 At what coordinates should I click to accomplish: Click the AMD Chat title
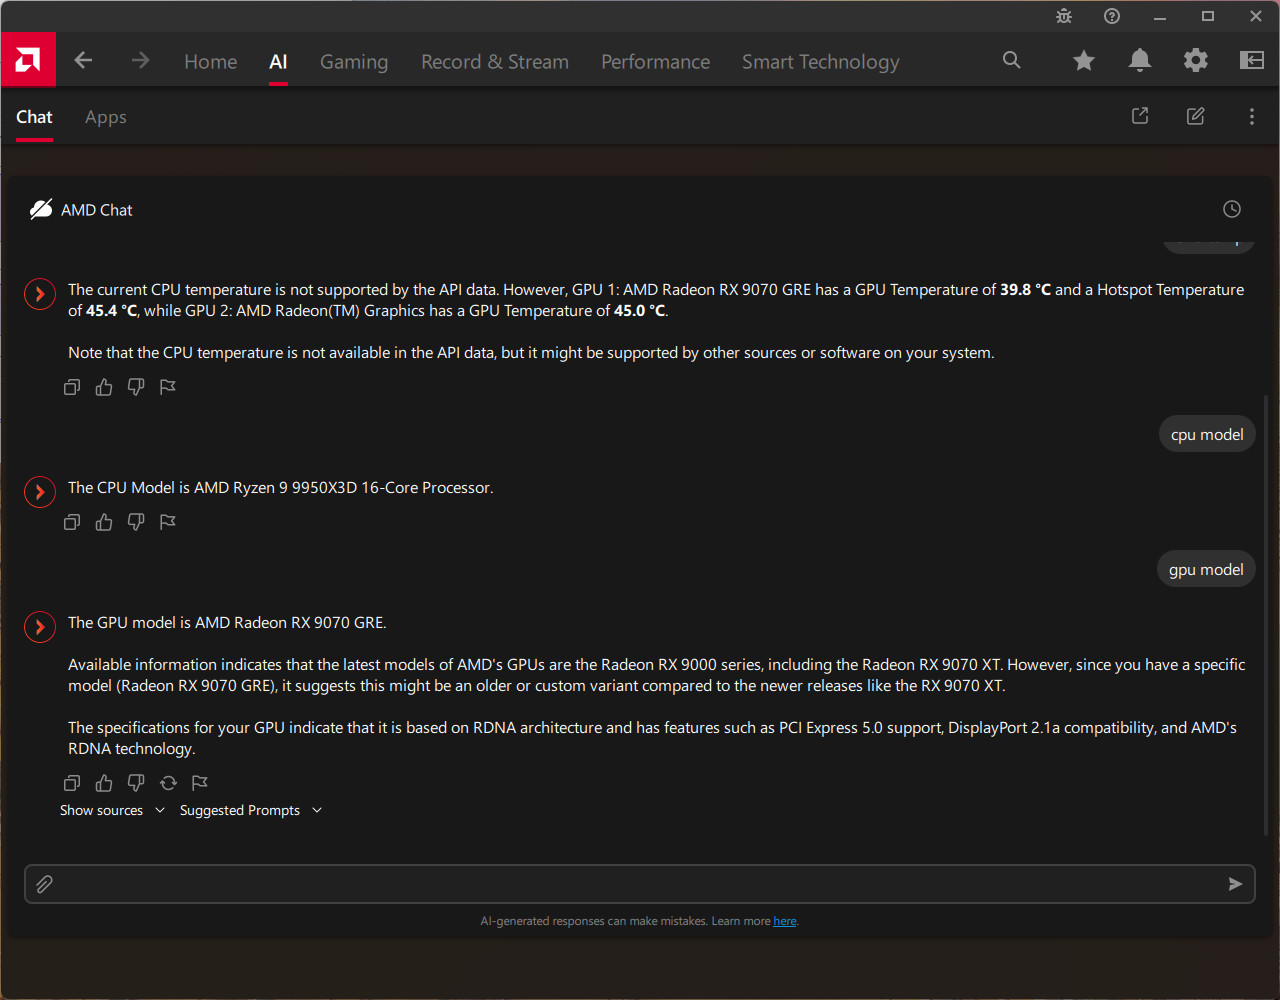(x=97, y=210)
